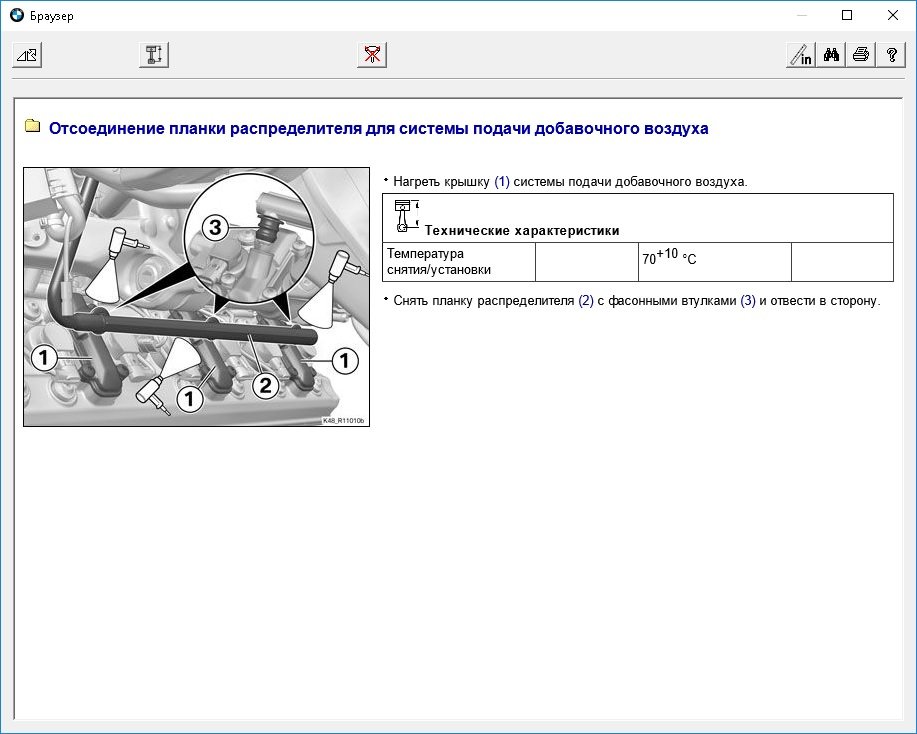Click the heading about distributor rail disconnection
Viewport: 917px width, 734px height.
379,129
